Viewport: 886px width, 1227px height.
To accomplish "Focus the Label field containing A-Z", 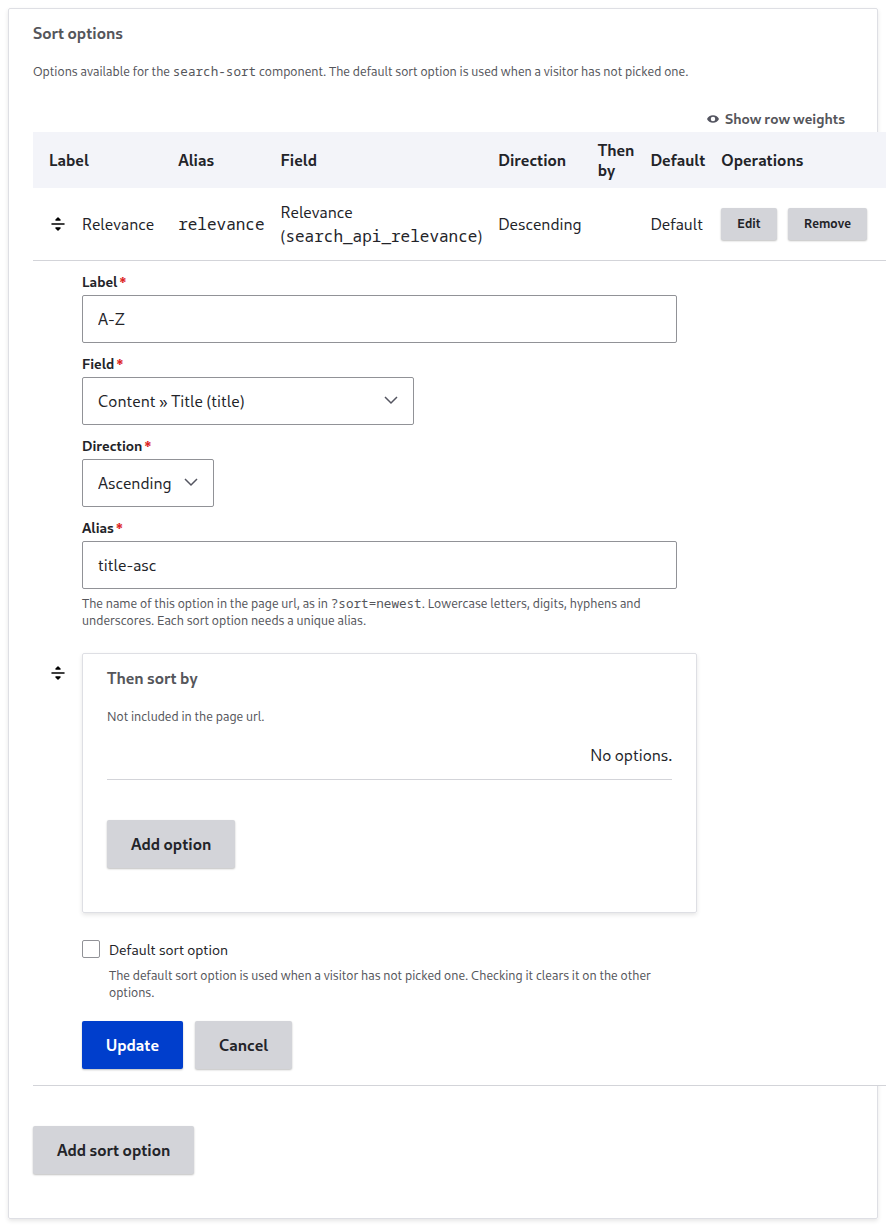I will tap(379, 319).
